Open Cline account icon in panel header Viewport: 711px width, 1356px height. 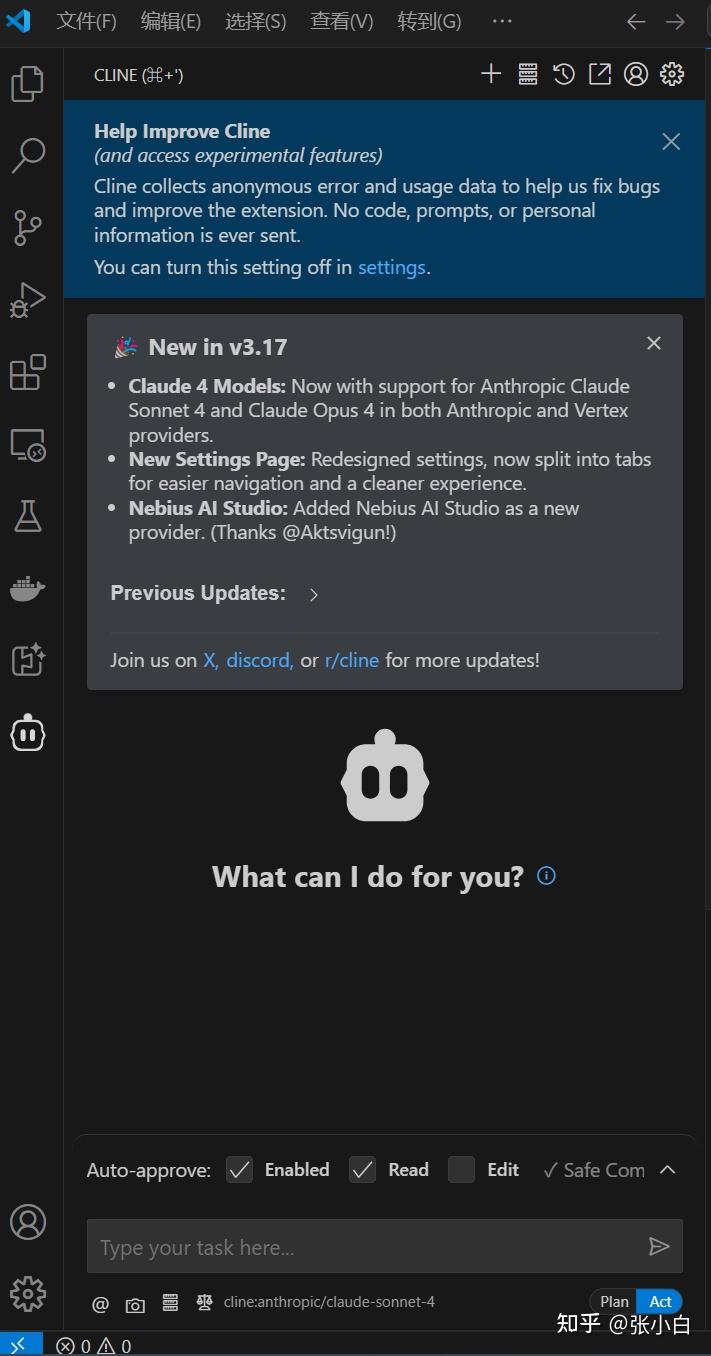[636, 74]
